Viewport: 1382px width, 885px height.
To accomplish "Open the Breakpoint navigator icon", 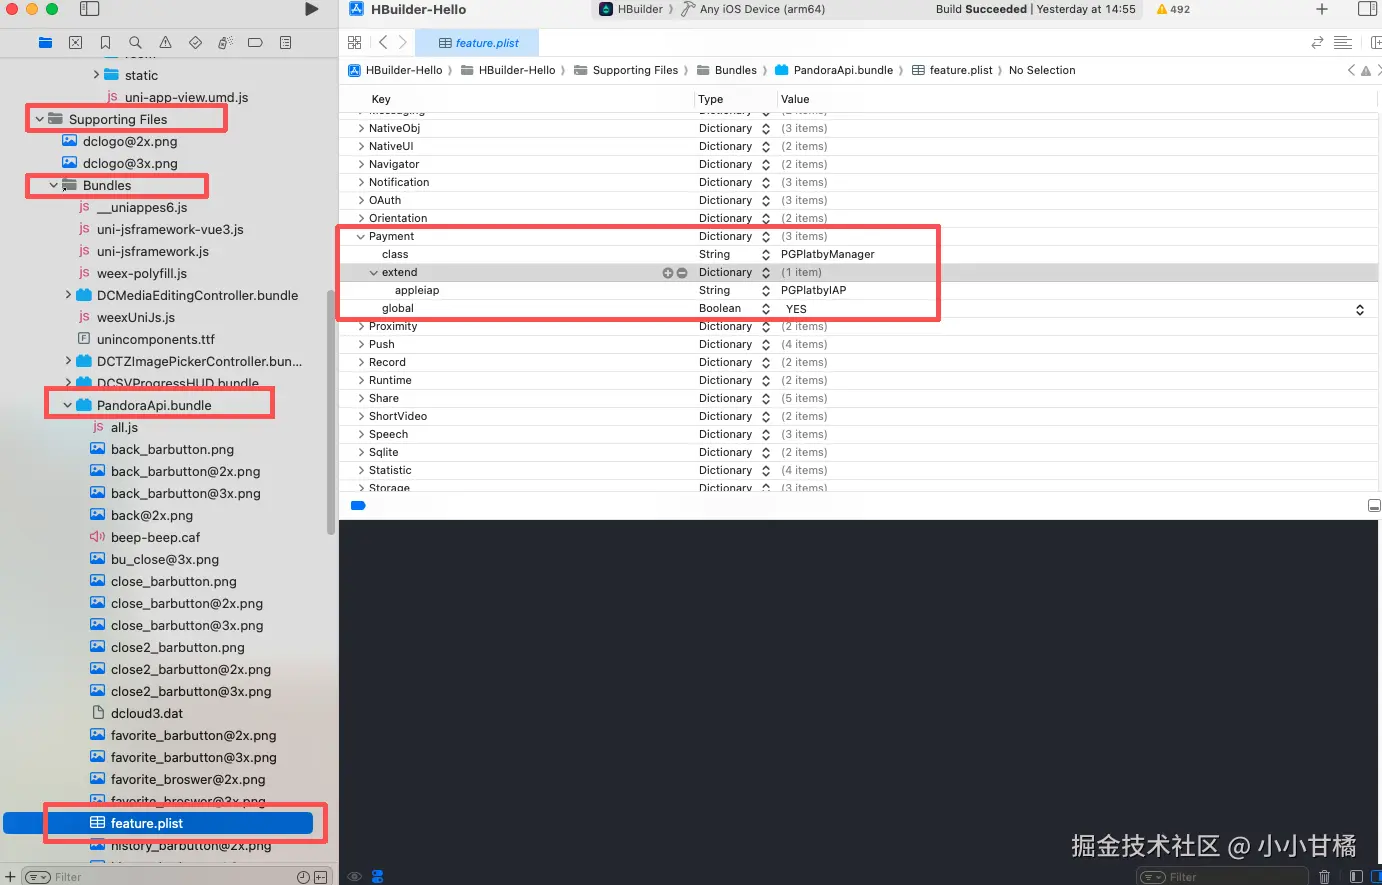I will (x=255, y=43).
